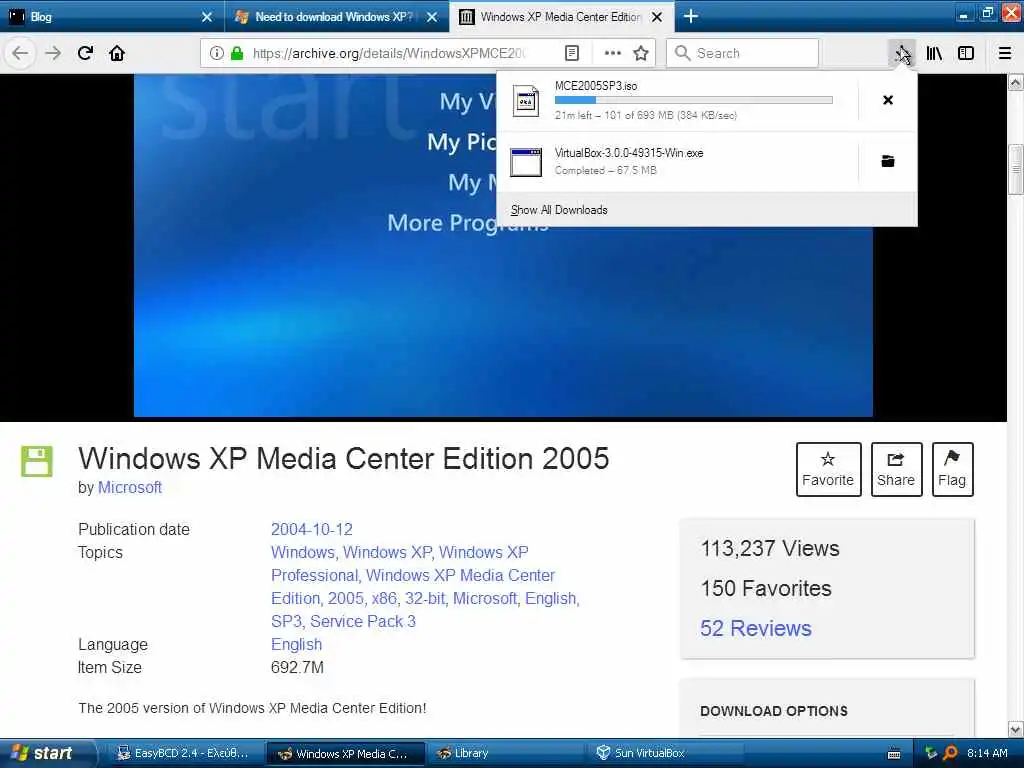Open the Service Pack 3 topic link
This screenshot has width=1024, height=768.
coord(362,621)
